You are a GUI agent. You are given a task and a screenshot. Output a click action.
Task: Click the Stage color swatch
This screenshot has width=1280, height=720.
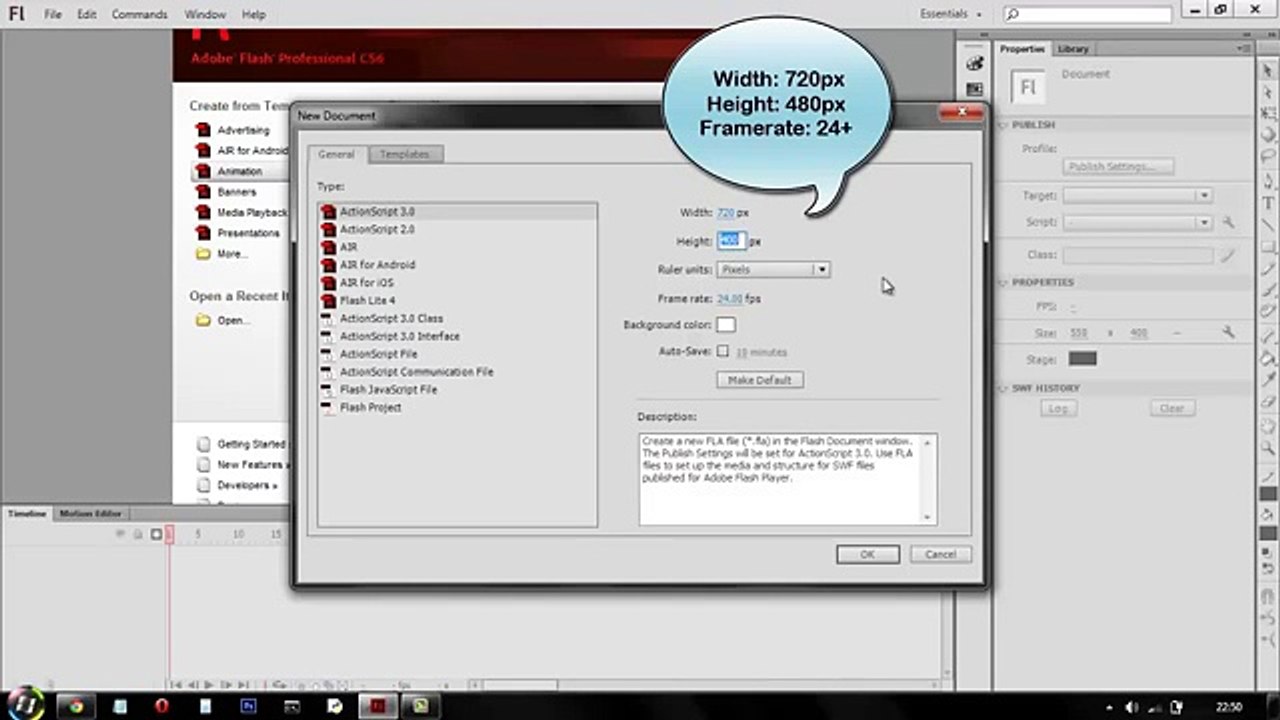pos(1082,358)
